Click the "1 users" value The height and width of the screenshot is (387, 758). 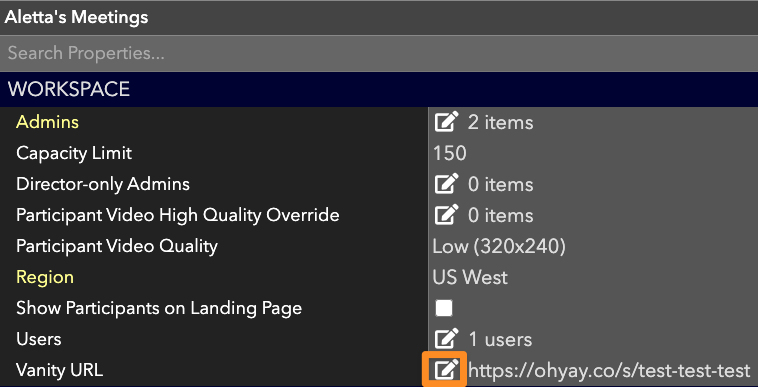pyautogui.click(x=500, y=339)
